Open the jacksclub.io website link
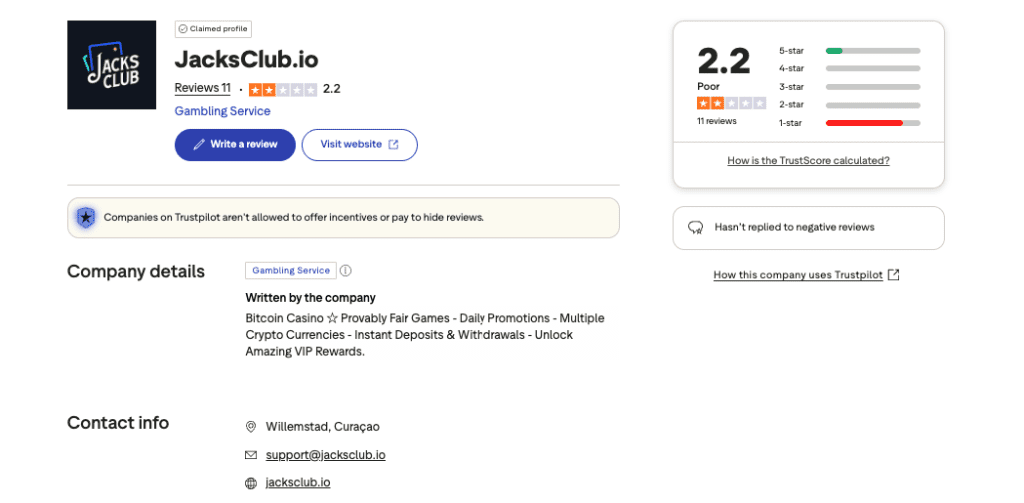The image size is (1024, 503). [298, 483]
